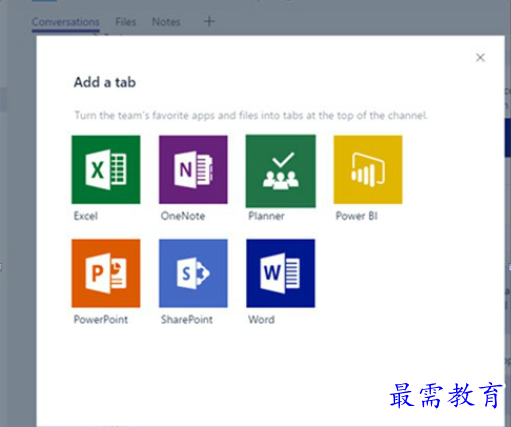Click the Add a tab heading
This screenshot has height=427, width=511.
click(x=105, y=82)
